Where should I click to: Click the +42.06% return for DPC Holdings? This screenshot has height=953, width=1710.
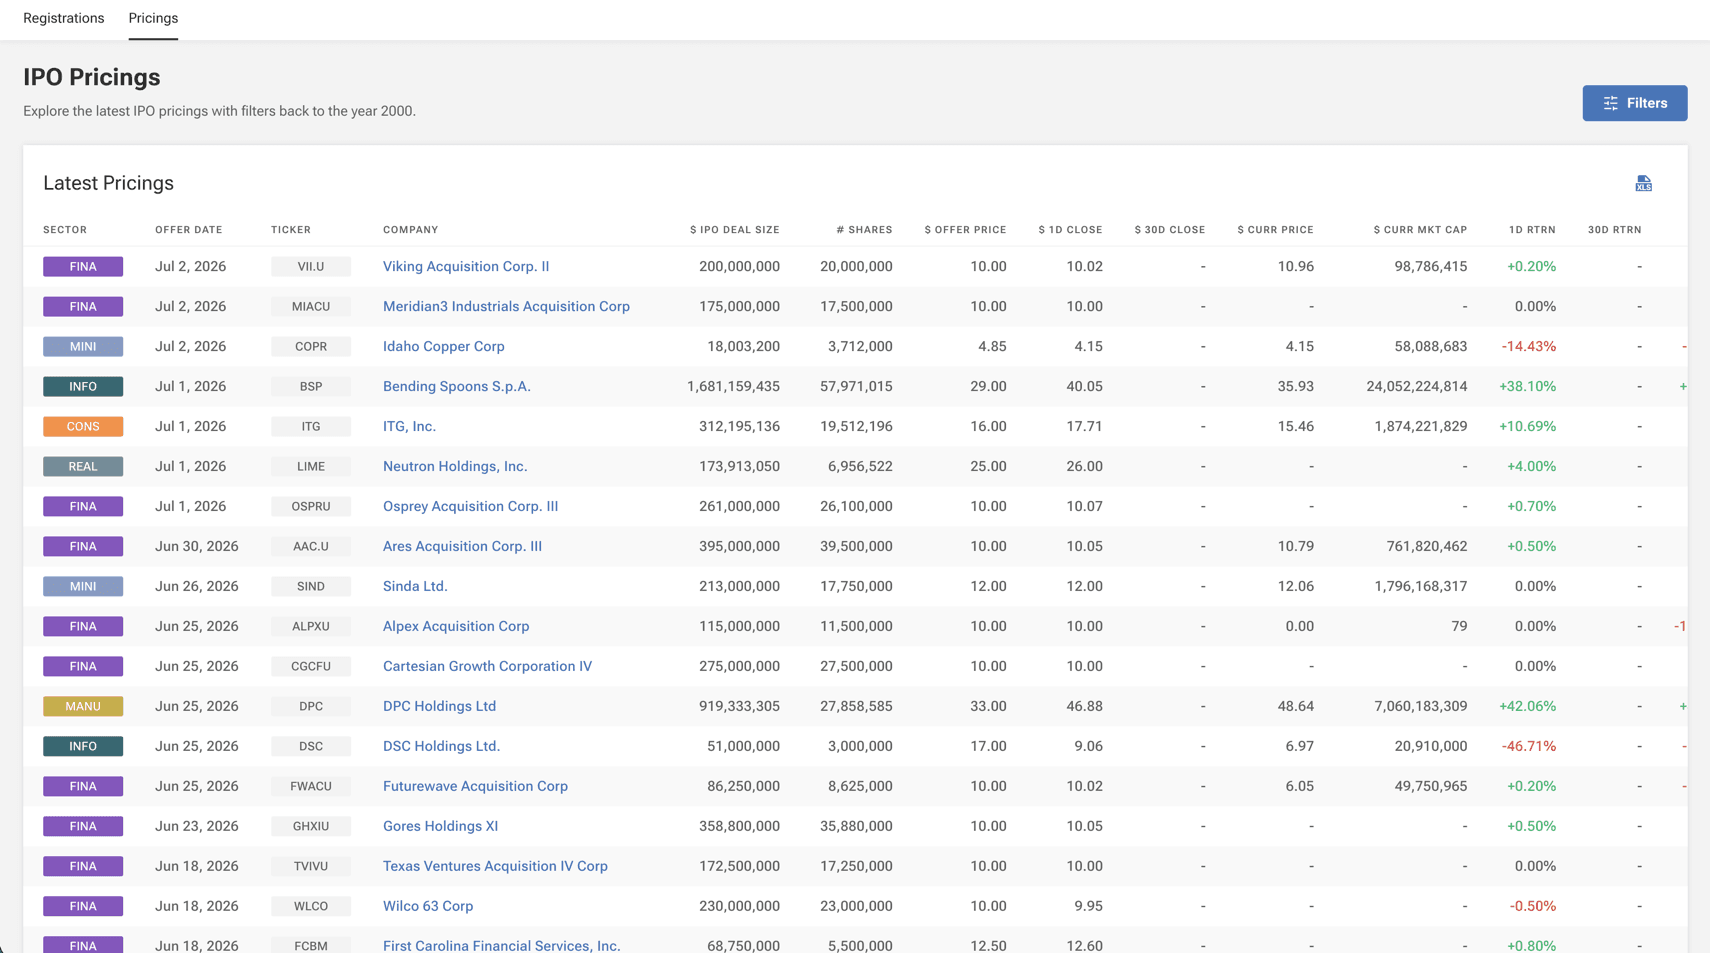(x=1527, y=706)
